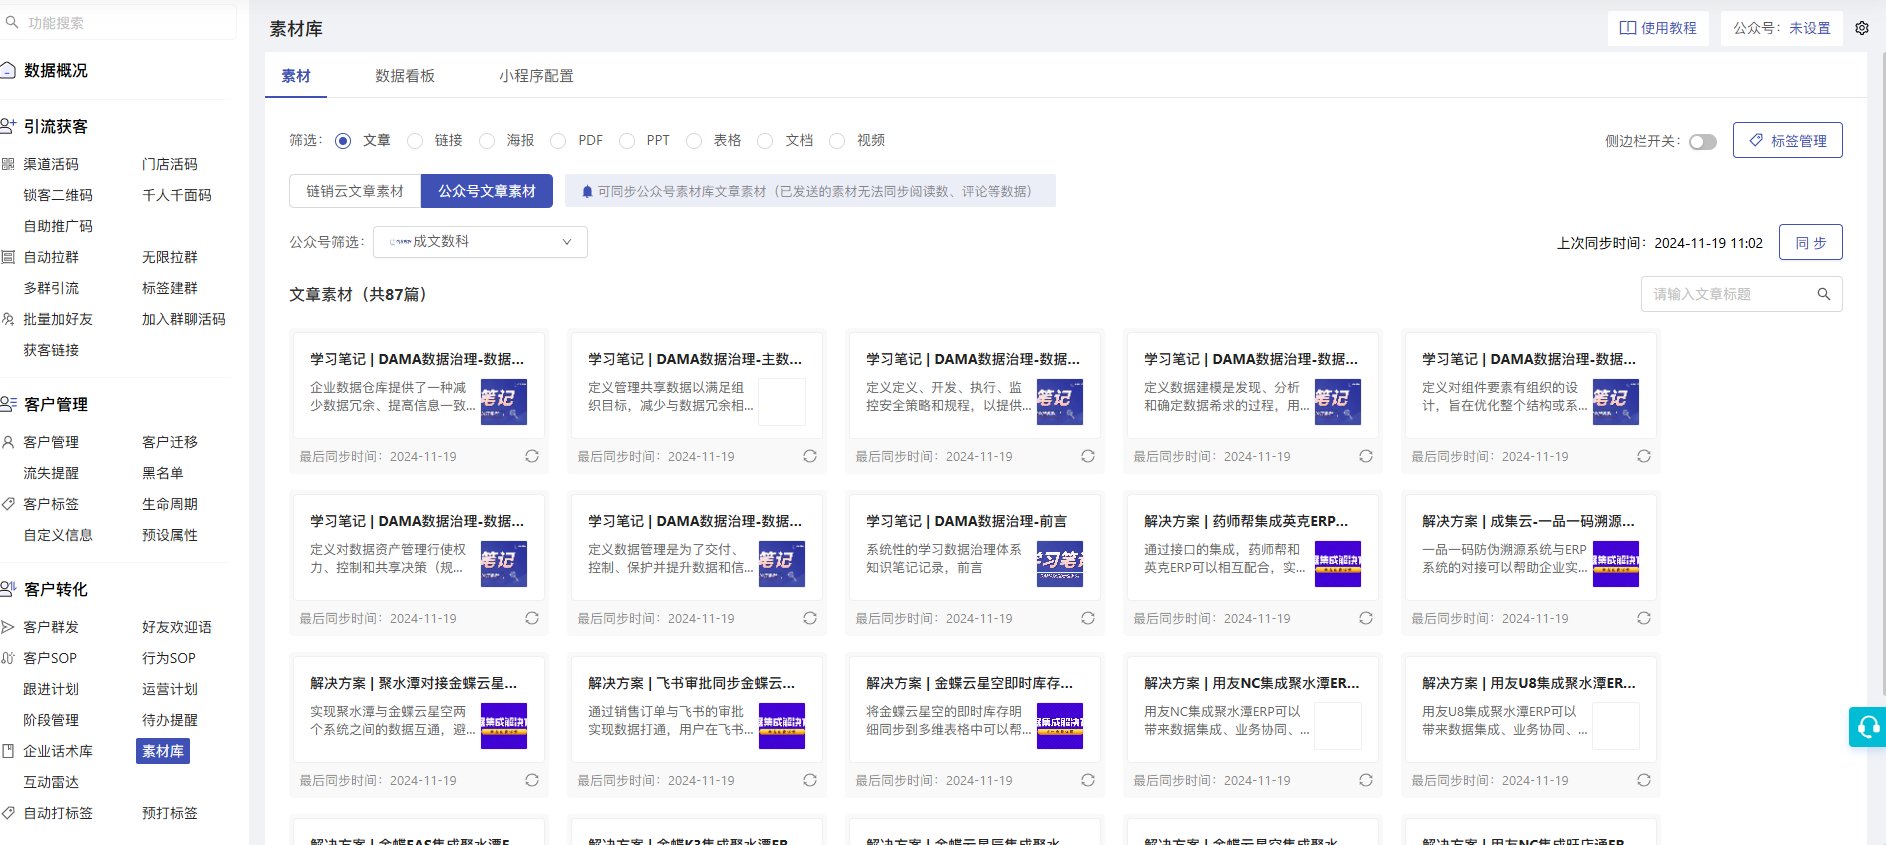Focus the 请输入文章标题 search field
The width and height of the screenshot is (1886, 845).
1742,294
